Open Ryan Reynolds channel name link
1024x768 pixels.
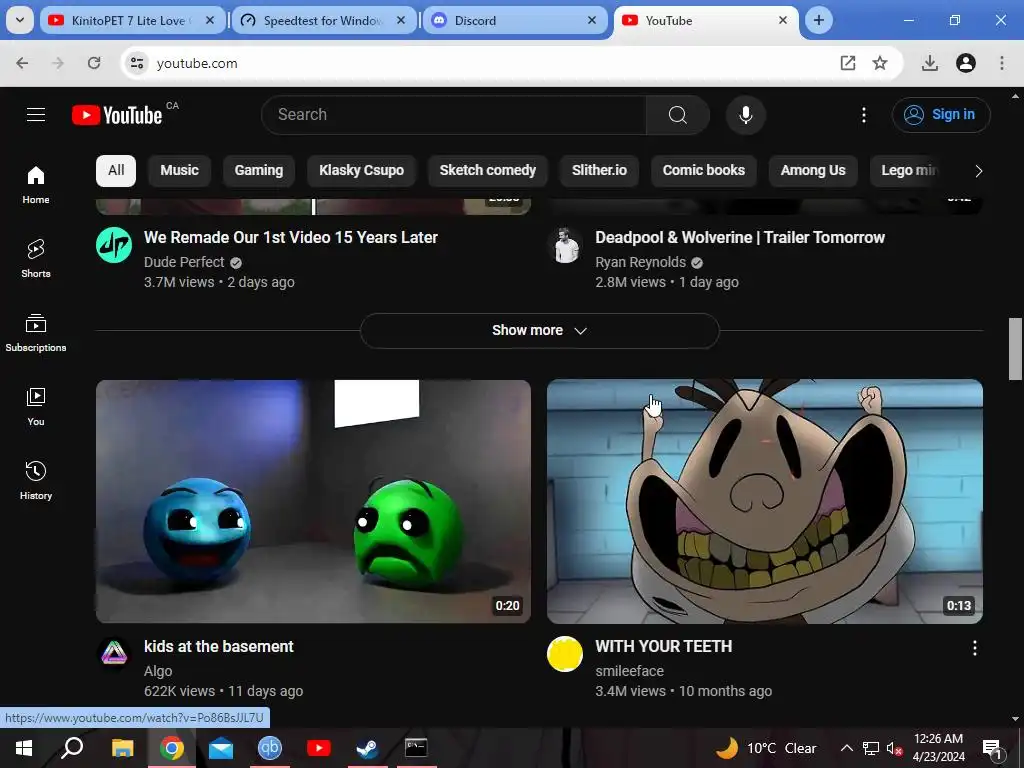641,262
